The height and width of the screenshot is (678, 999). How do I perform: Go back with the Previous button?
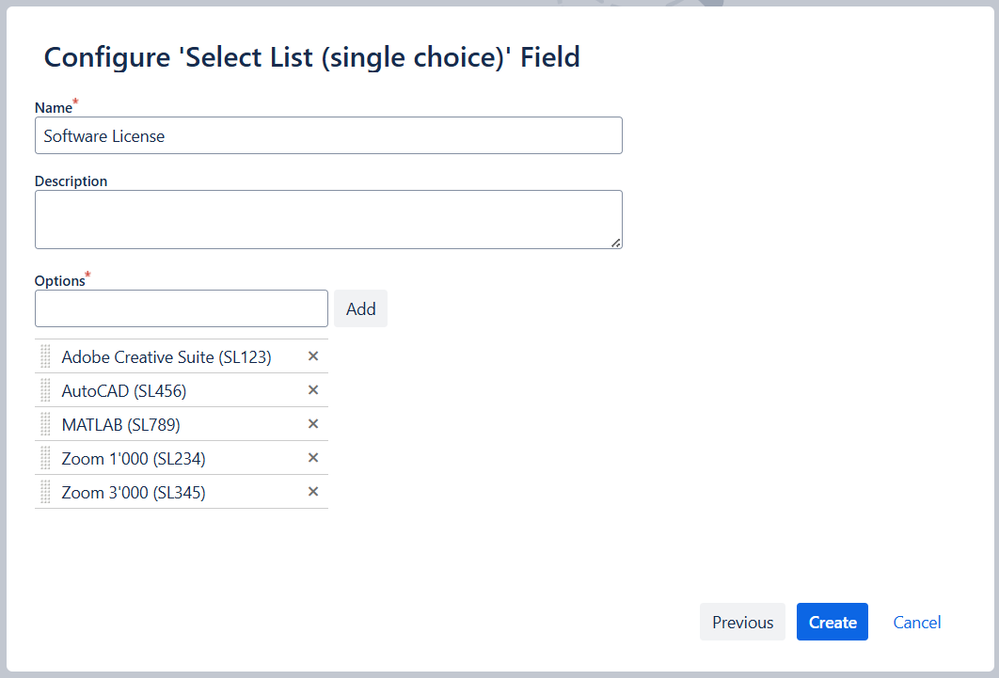pyautogui.click(x=742, y=622)
